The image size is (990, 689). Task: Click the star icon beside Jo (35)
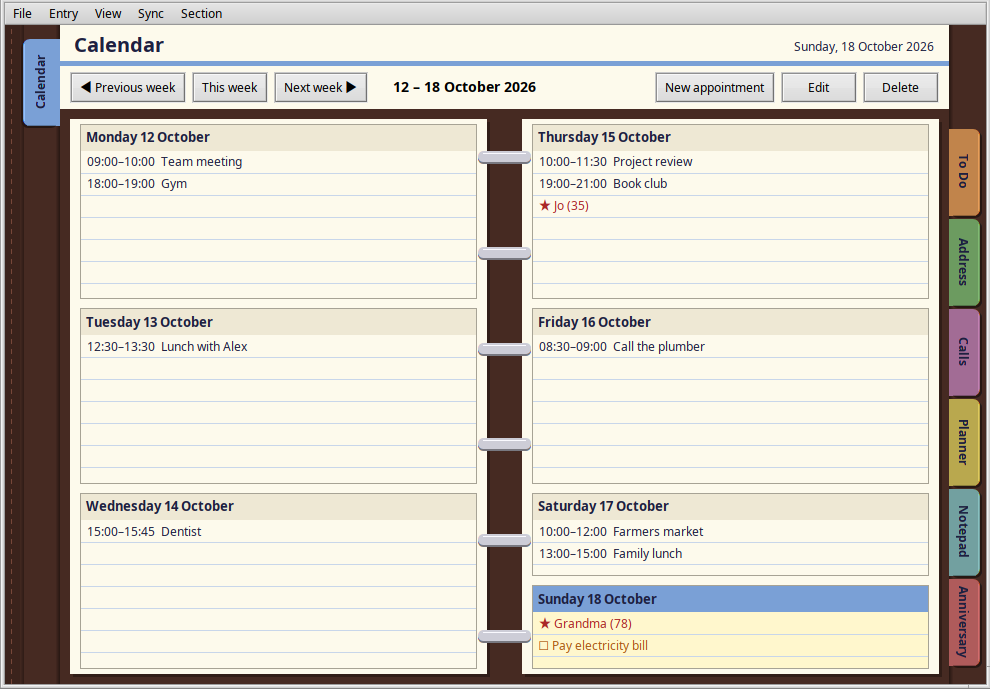(x=545, y=206)
